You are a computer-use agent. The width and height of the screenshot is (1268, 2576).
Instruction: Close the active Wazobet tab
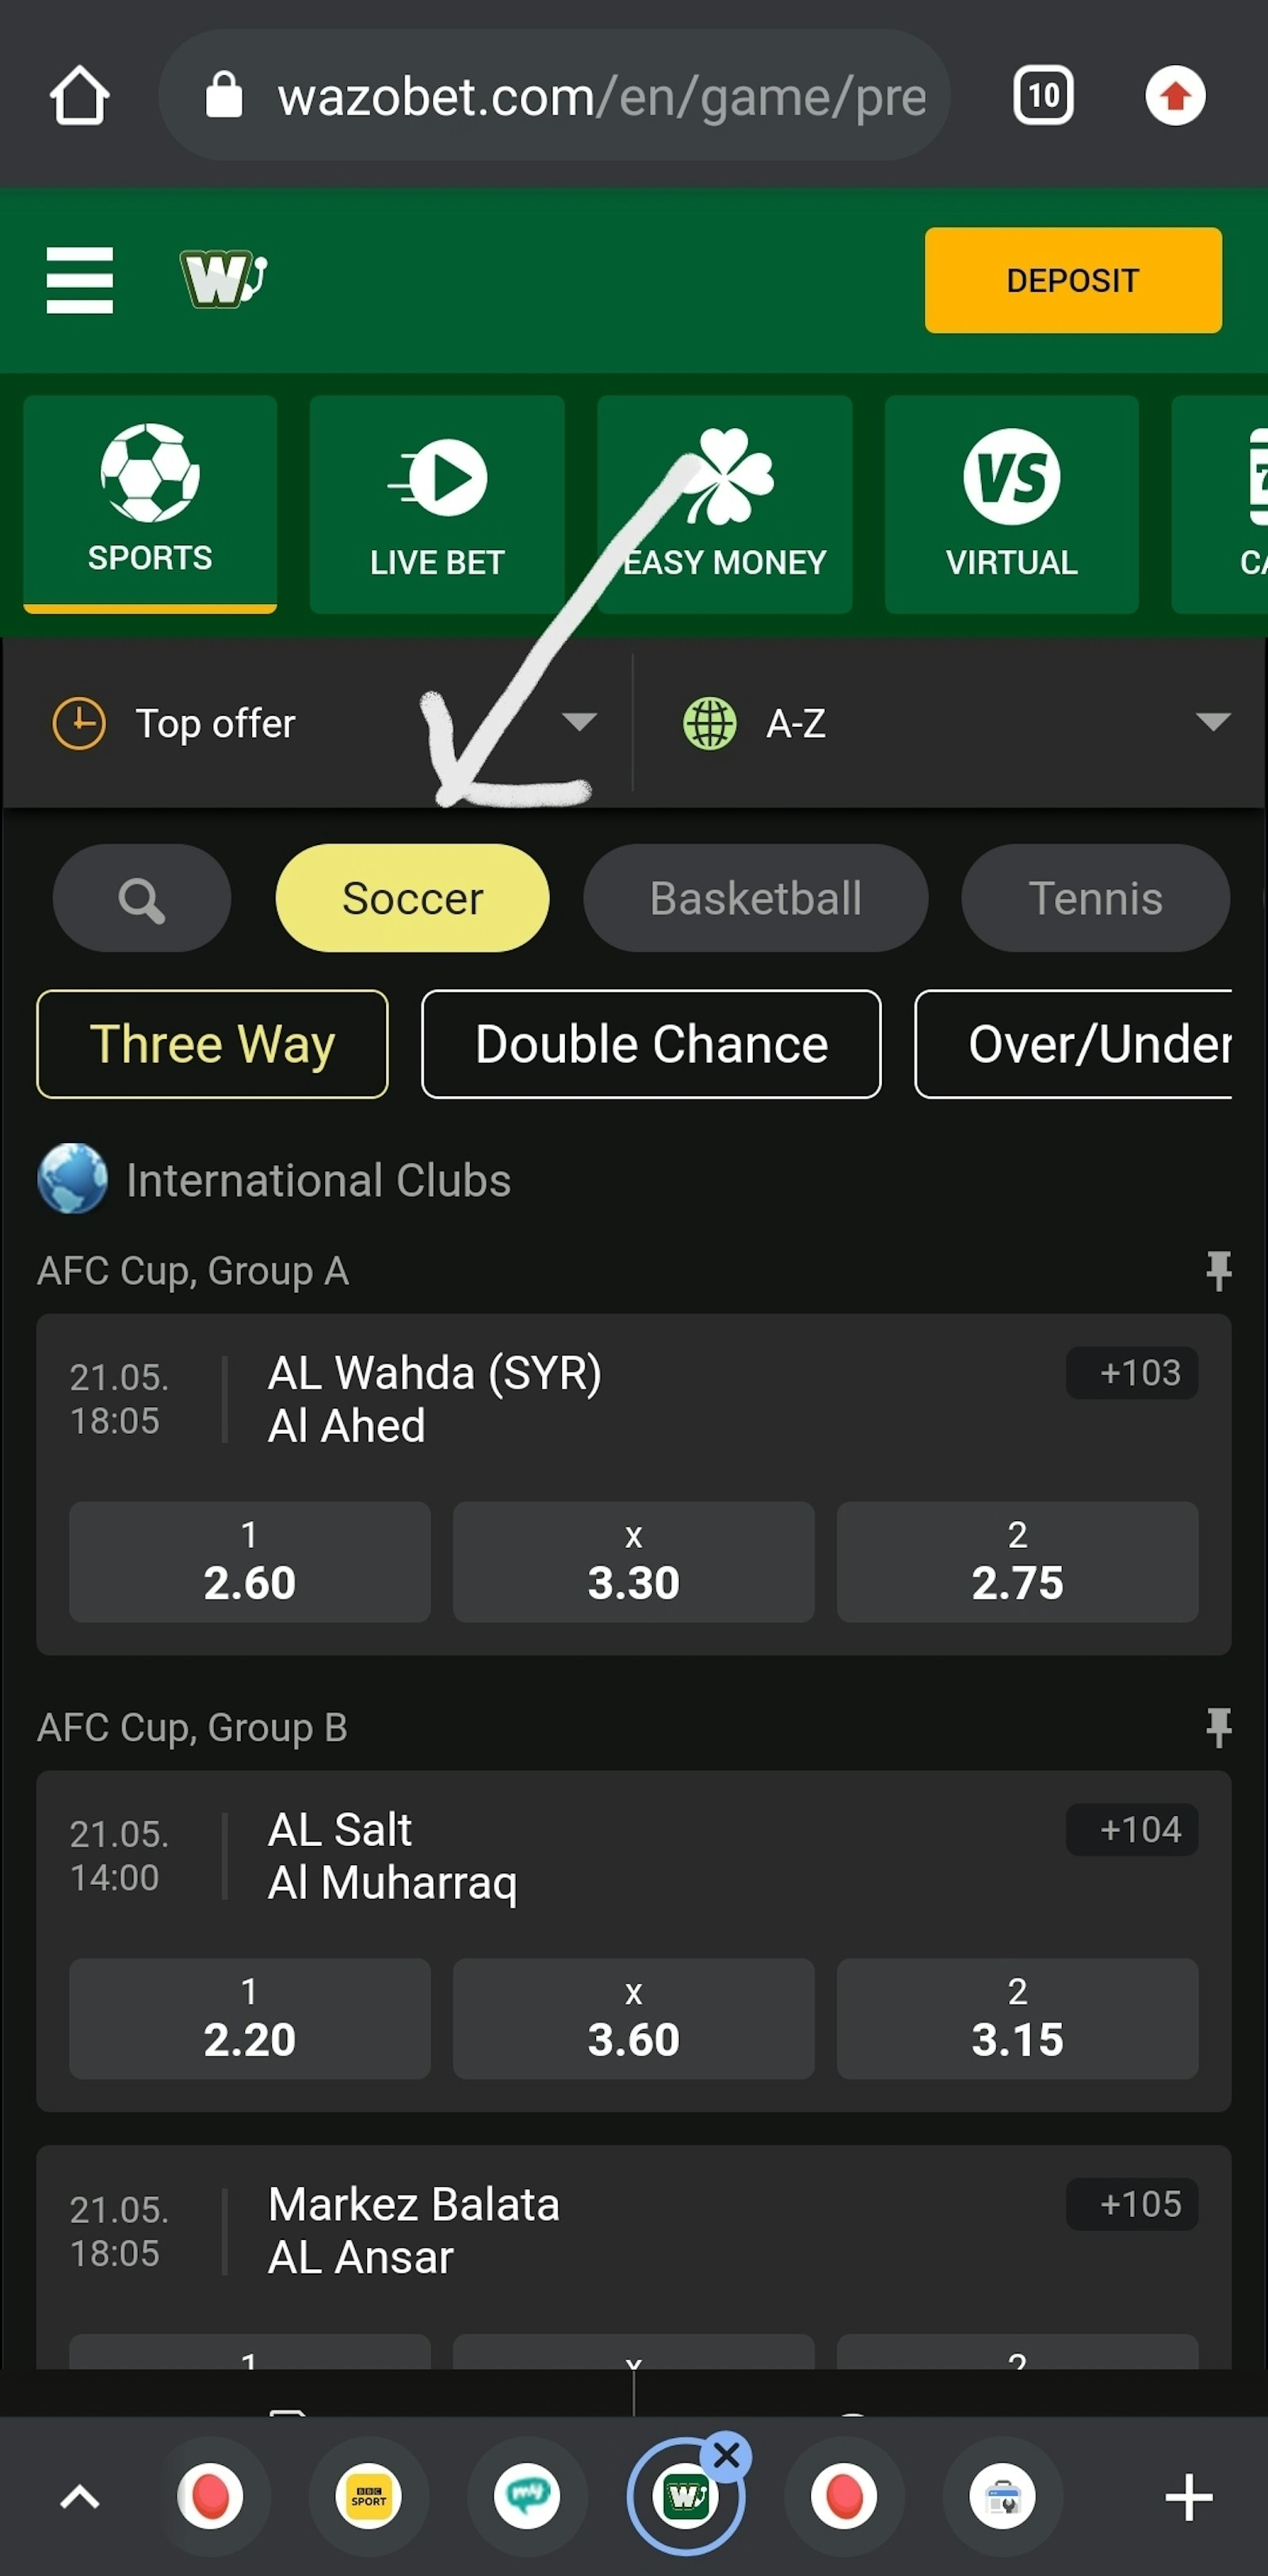[x=726, y=2455]
